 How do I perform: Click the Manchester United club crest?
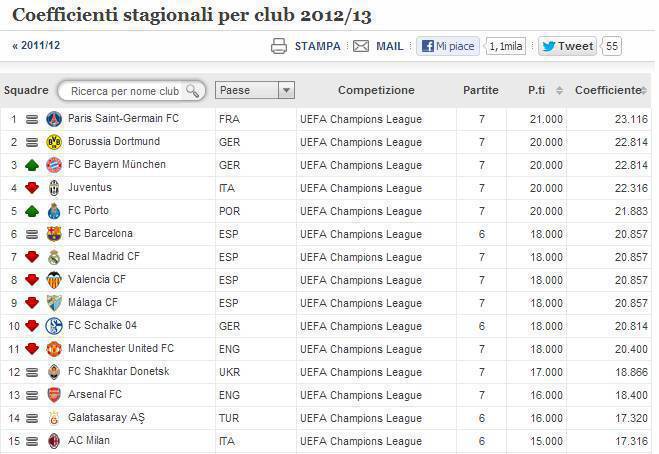point(54,349)
